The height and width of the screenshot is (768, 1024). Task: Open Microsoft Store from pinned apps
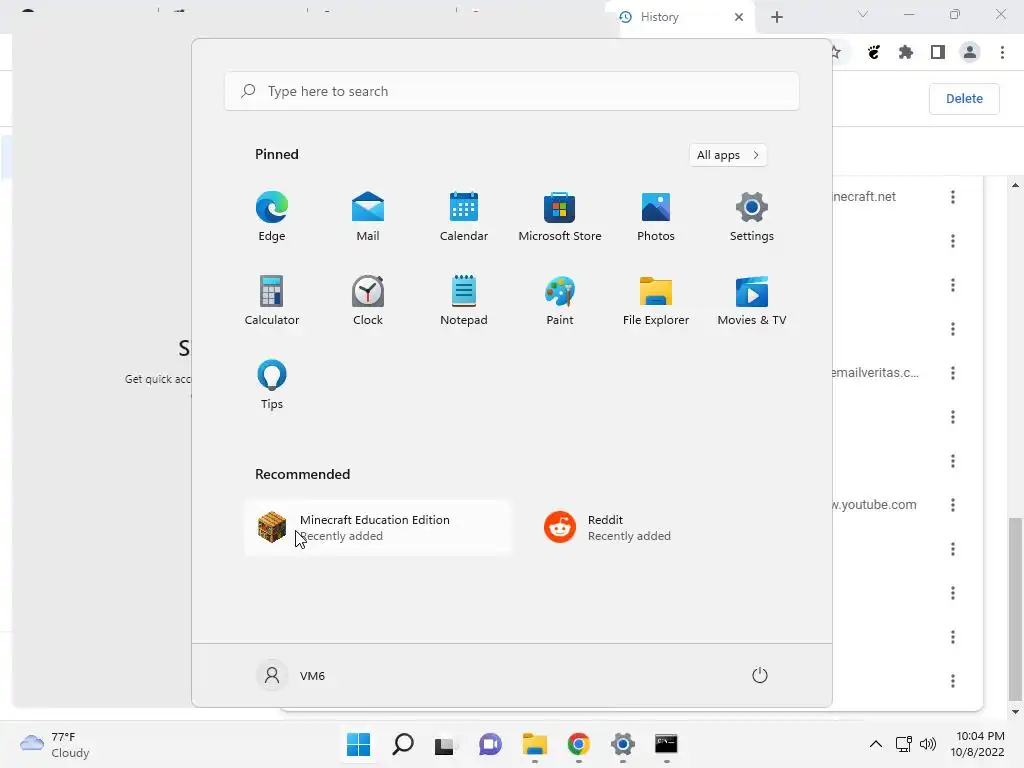pyautogui.click(x=560, y=217)
